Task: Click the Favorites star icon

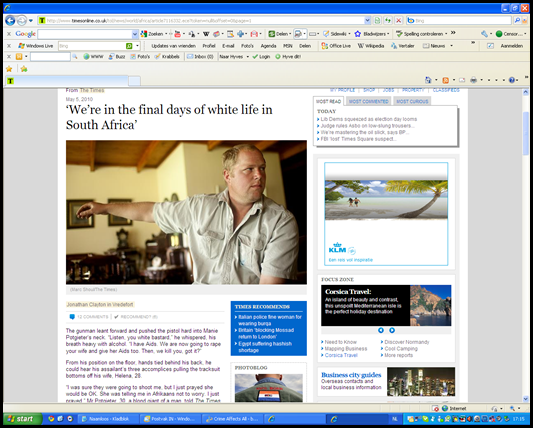Action: point(9,69)
